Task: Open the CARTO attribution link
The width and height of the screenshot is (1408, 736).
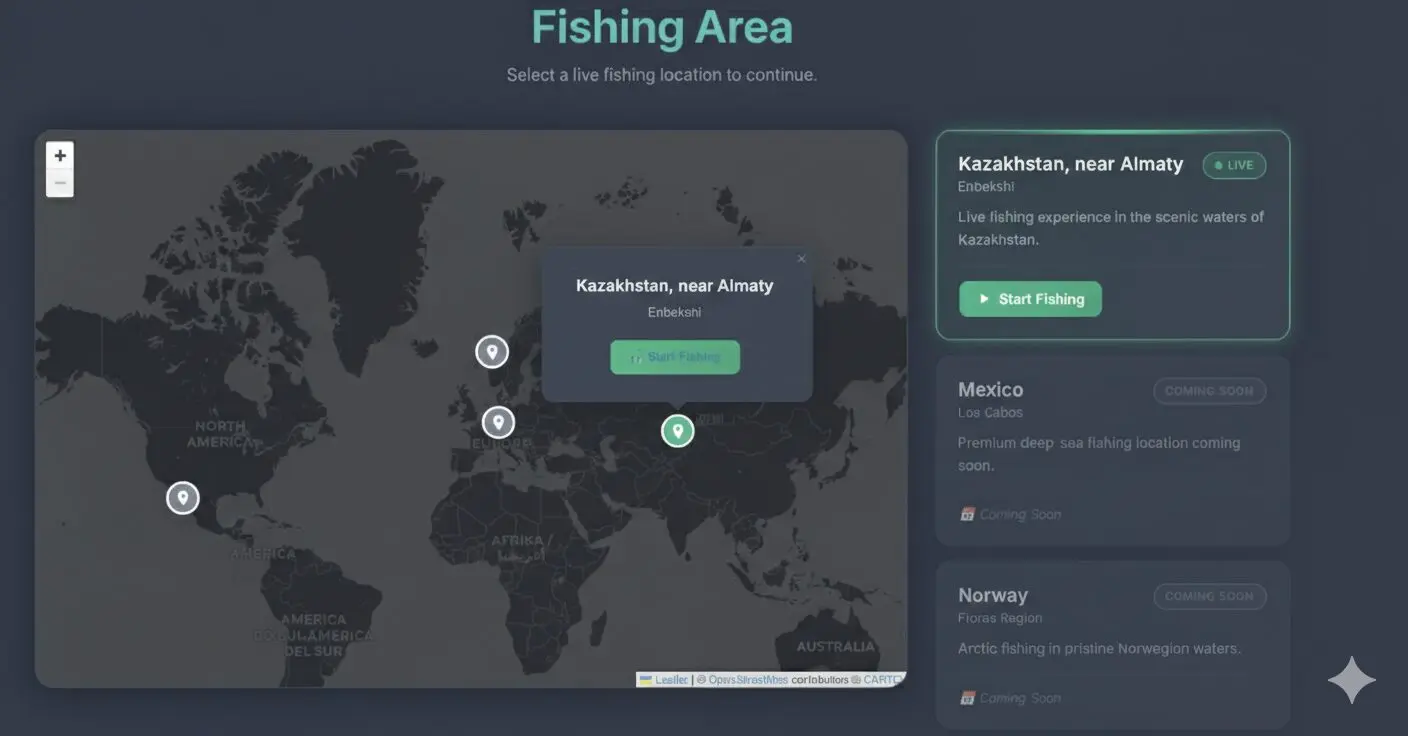Action: 882,680
